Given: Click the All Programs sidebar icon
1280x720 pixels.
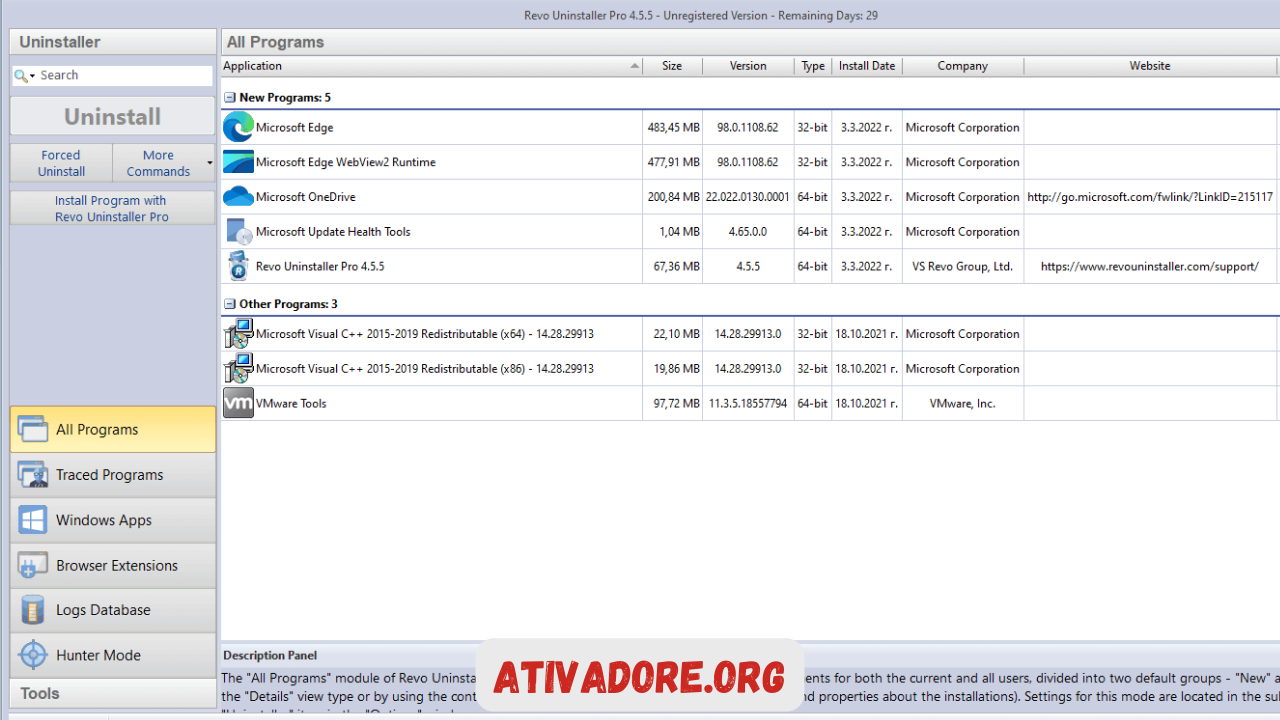Looking at the screenshot, I should pos(33,429).
